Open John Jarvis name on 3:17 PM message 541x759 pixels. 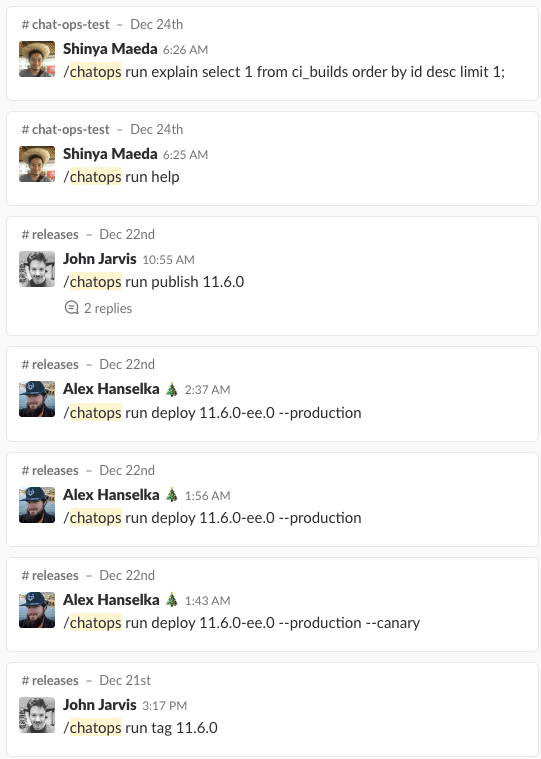coord(100,705)
